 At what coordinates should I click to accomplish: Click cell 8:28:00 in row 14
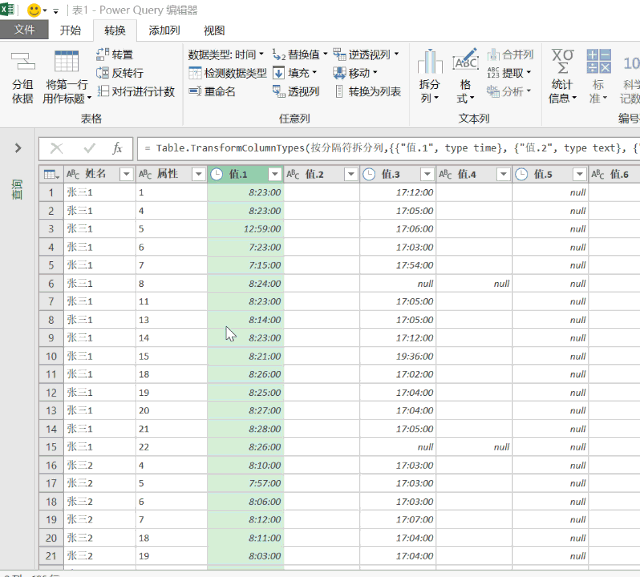coord(246,429)
